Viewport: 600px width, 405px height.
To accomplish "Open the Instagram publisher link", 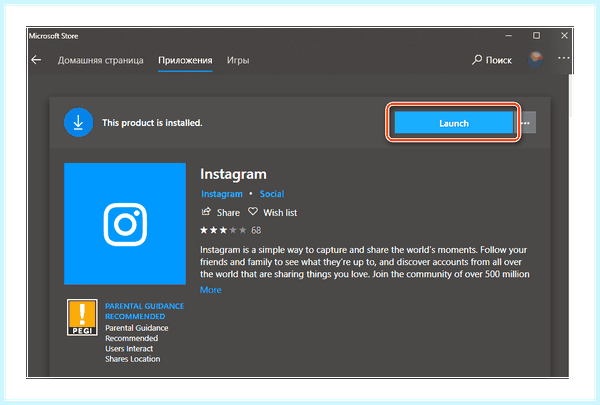I will point(222,194).
